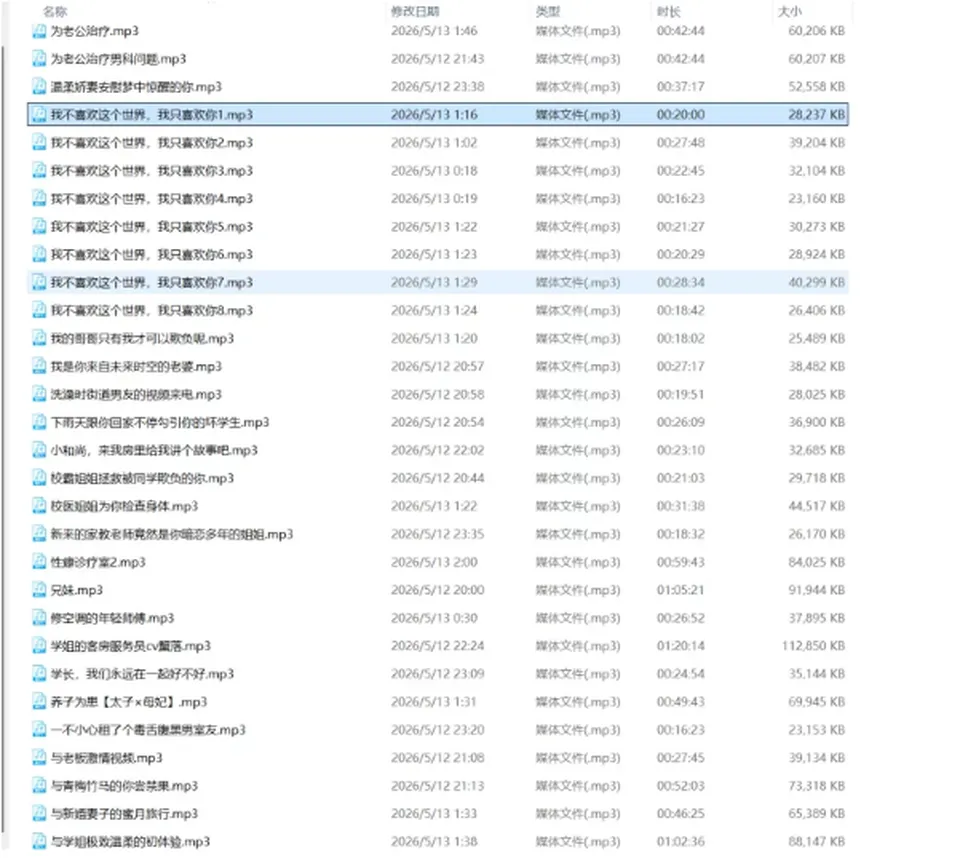Image resolution: width=960 pixels, height=858 pixels.
Task: Sort the list by 大小 header
Action: click(789, 11)
